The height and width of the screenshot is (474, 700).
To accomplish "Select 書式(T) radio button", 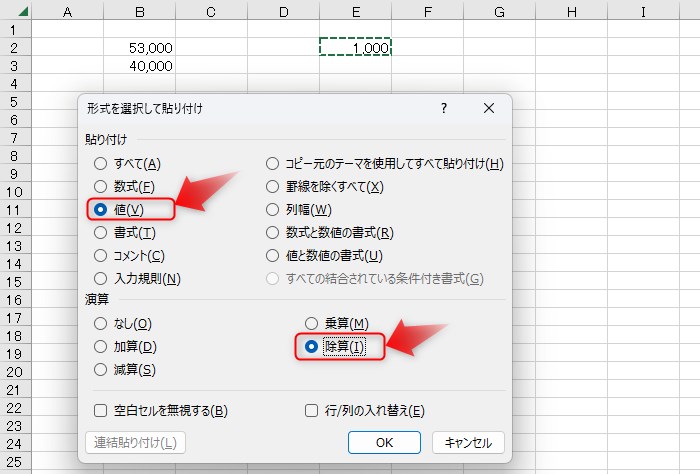I will pyautogui.click(x=125, y=233).
